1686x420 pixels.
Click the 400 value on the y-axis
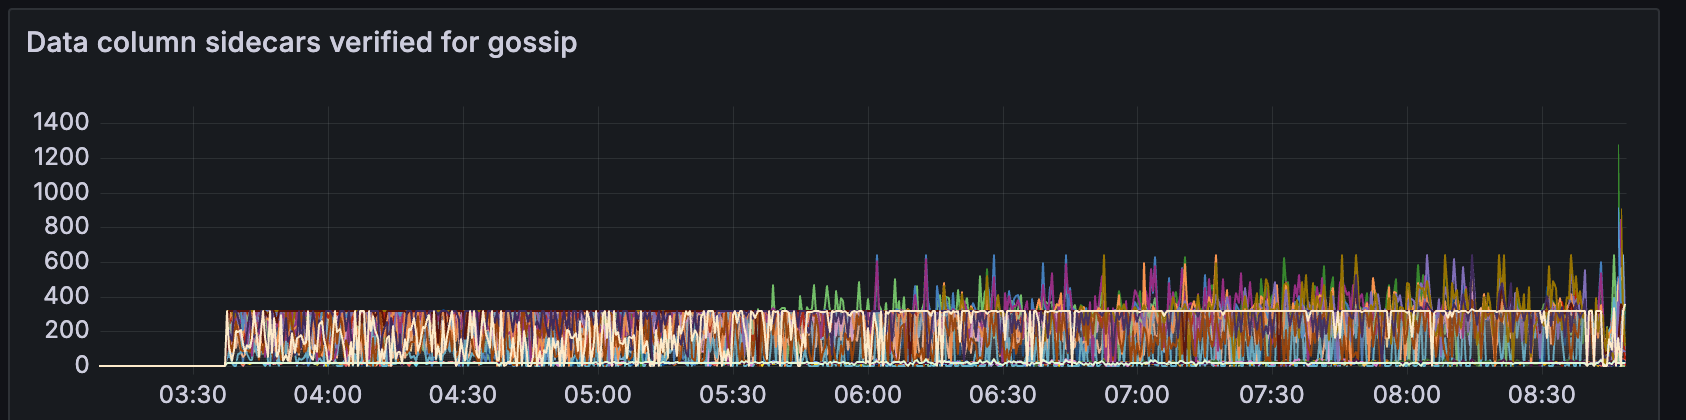[x=67, y=296]
